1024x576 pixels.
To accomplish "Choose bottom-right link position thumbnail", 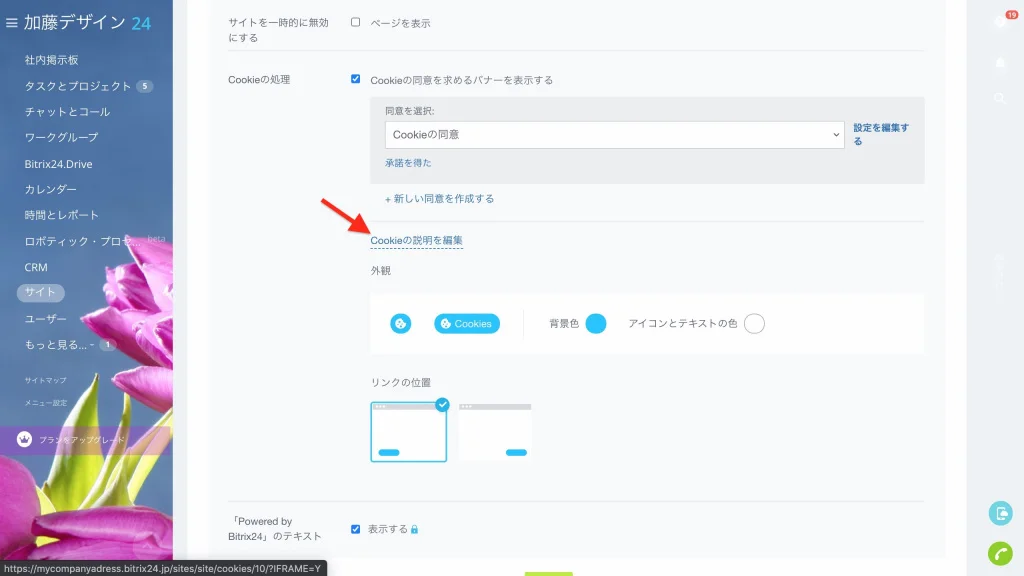I will [495, 432].
